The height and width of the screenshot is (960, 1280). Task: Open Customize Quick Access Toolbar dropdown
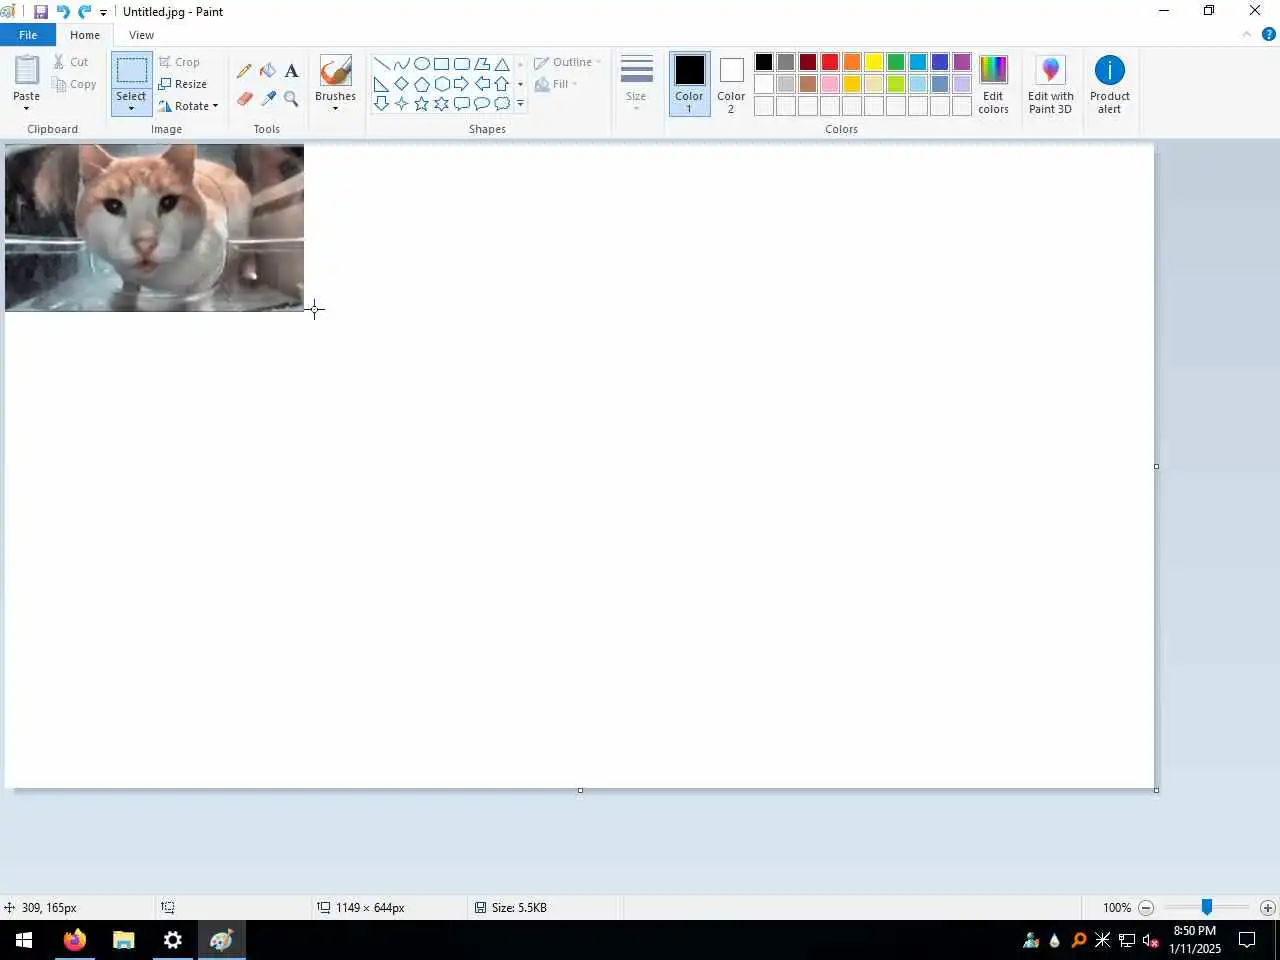[x=103, y=13]
